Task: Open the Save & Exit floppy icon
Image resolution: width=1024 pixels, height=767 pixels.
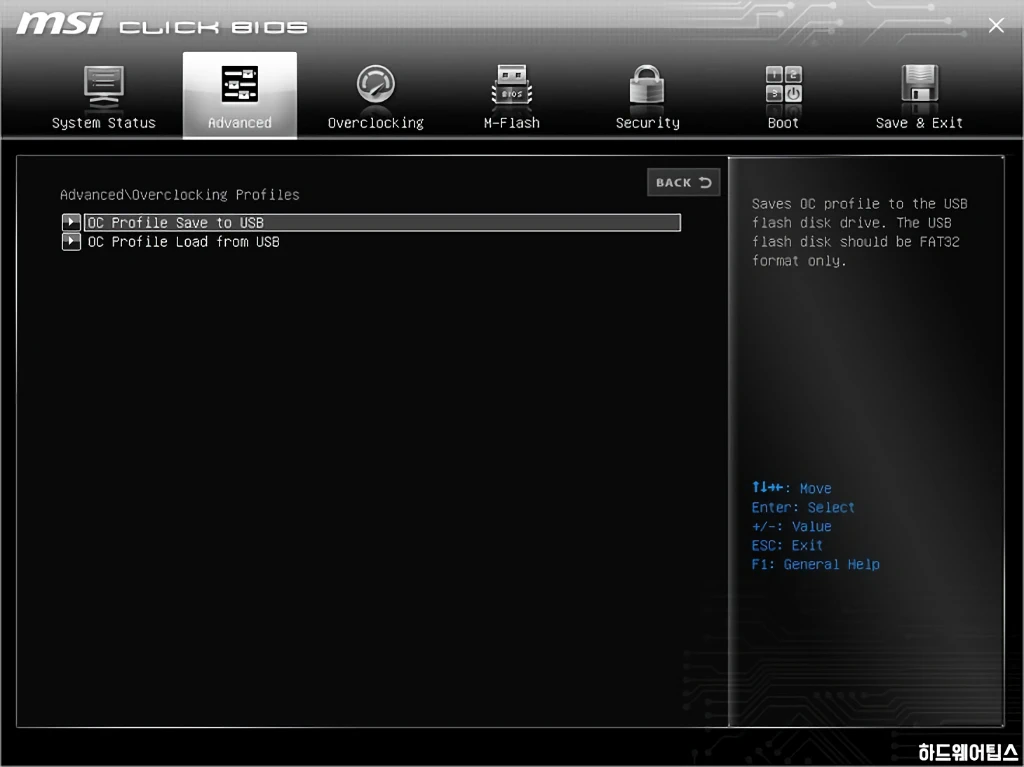Action: (920, 84)
